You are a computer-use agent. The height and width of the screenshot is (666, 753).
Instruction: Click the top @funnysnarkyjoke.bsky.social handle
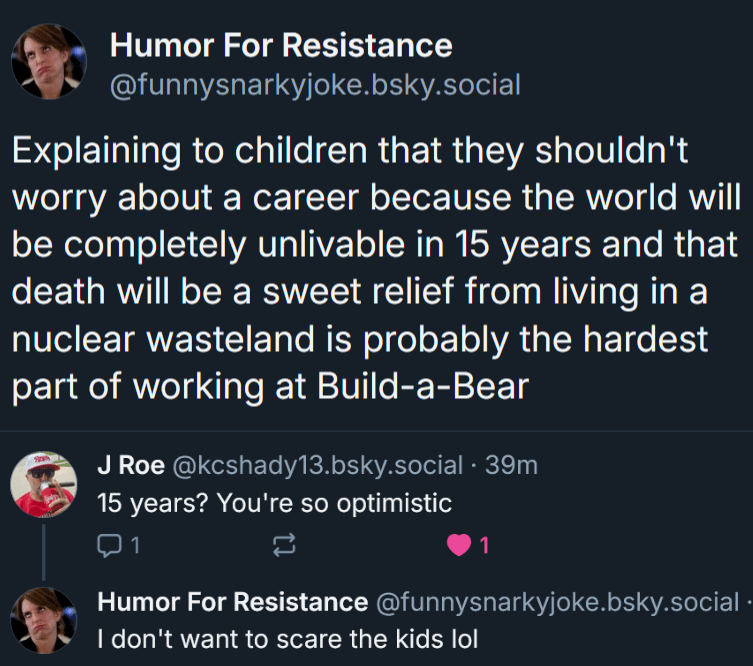(314, 85)
